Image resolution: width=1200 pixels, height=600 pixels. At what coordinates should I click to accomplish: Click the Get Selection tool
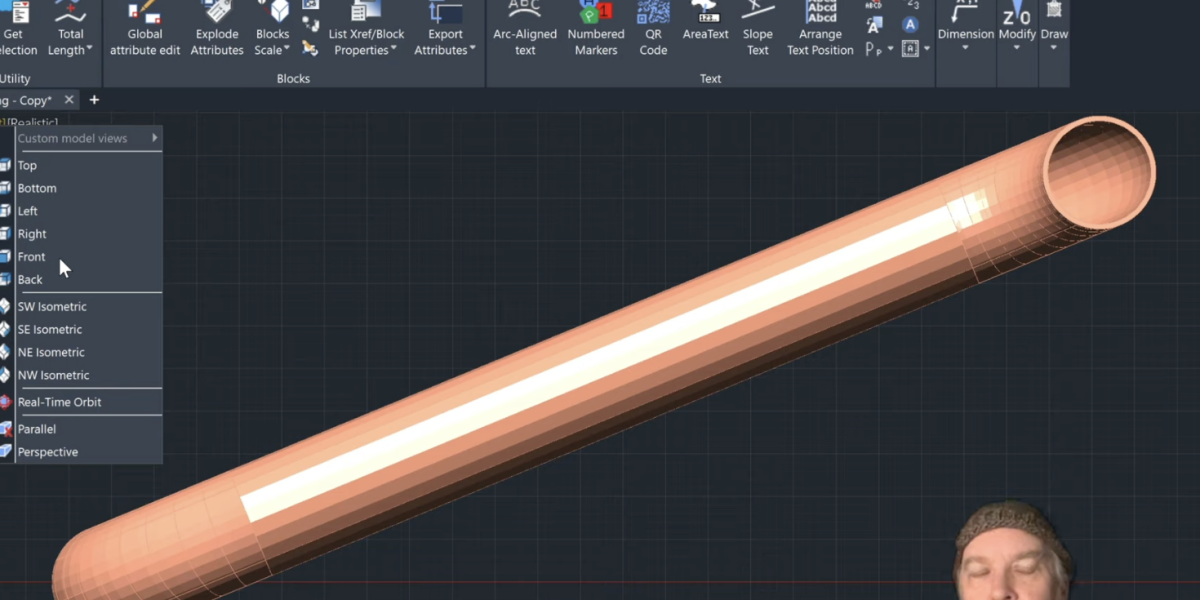tap(17, 30)
